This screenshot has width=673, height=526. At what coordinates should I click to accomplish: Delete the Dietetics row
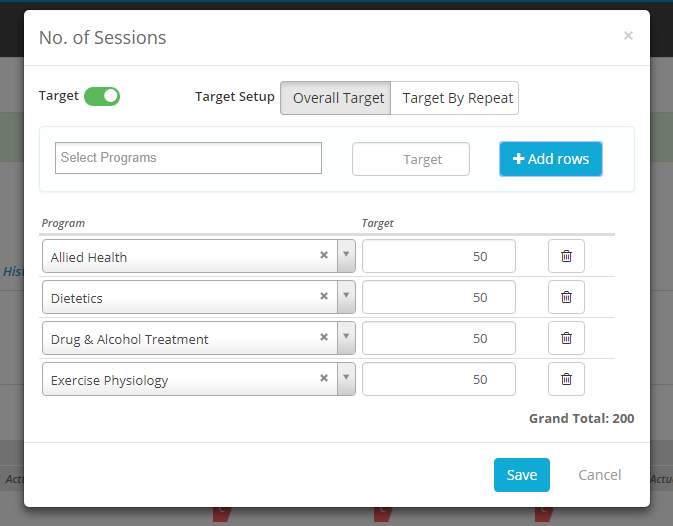tap(566, 297)
